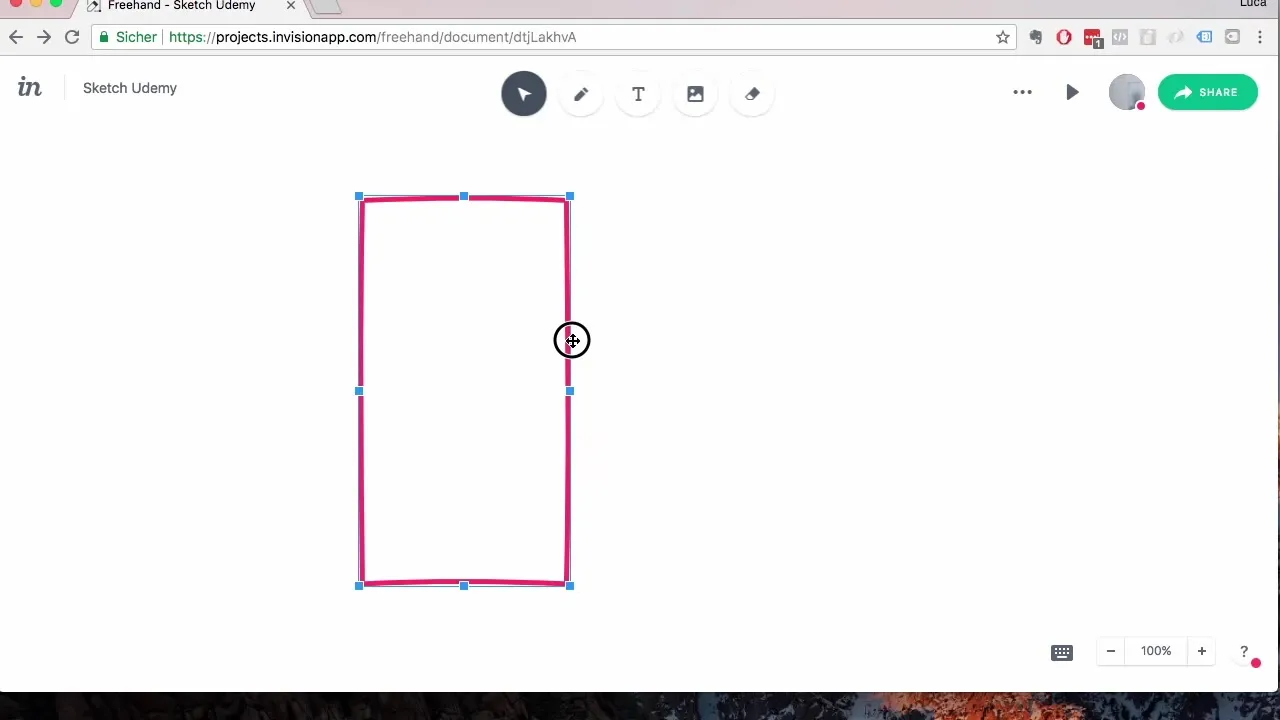This screenshot has height=720, width=1280.
Task: Open the greyed-out swirl extension
Action: coord(1176,37)
